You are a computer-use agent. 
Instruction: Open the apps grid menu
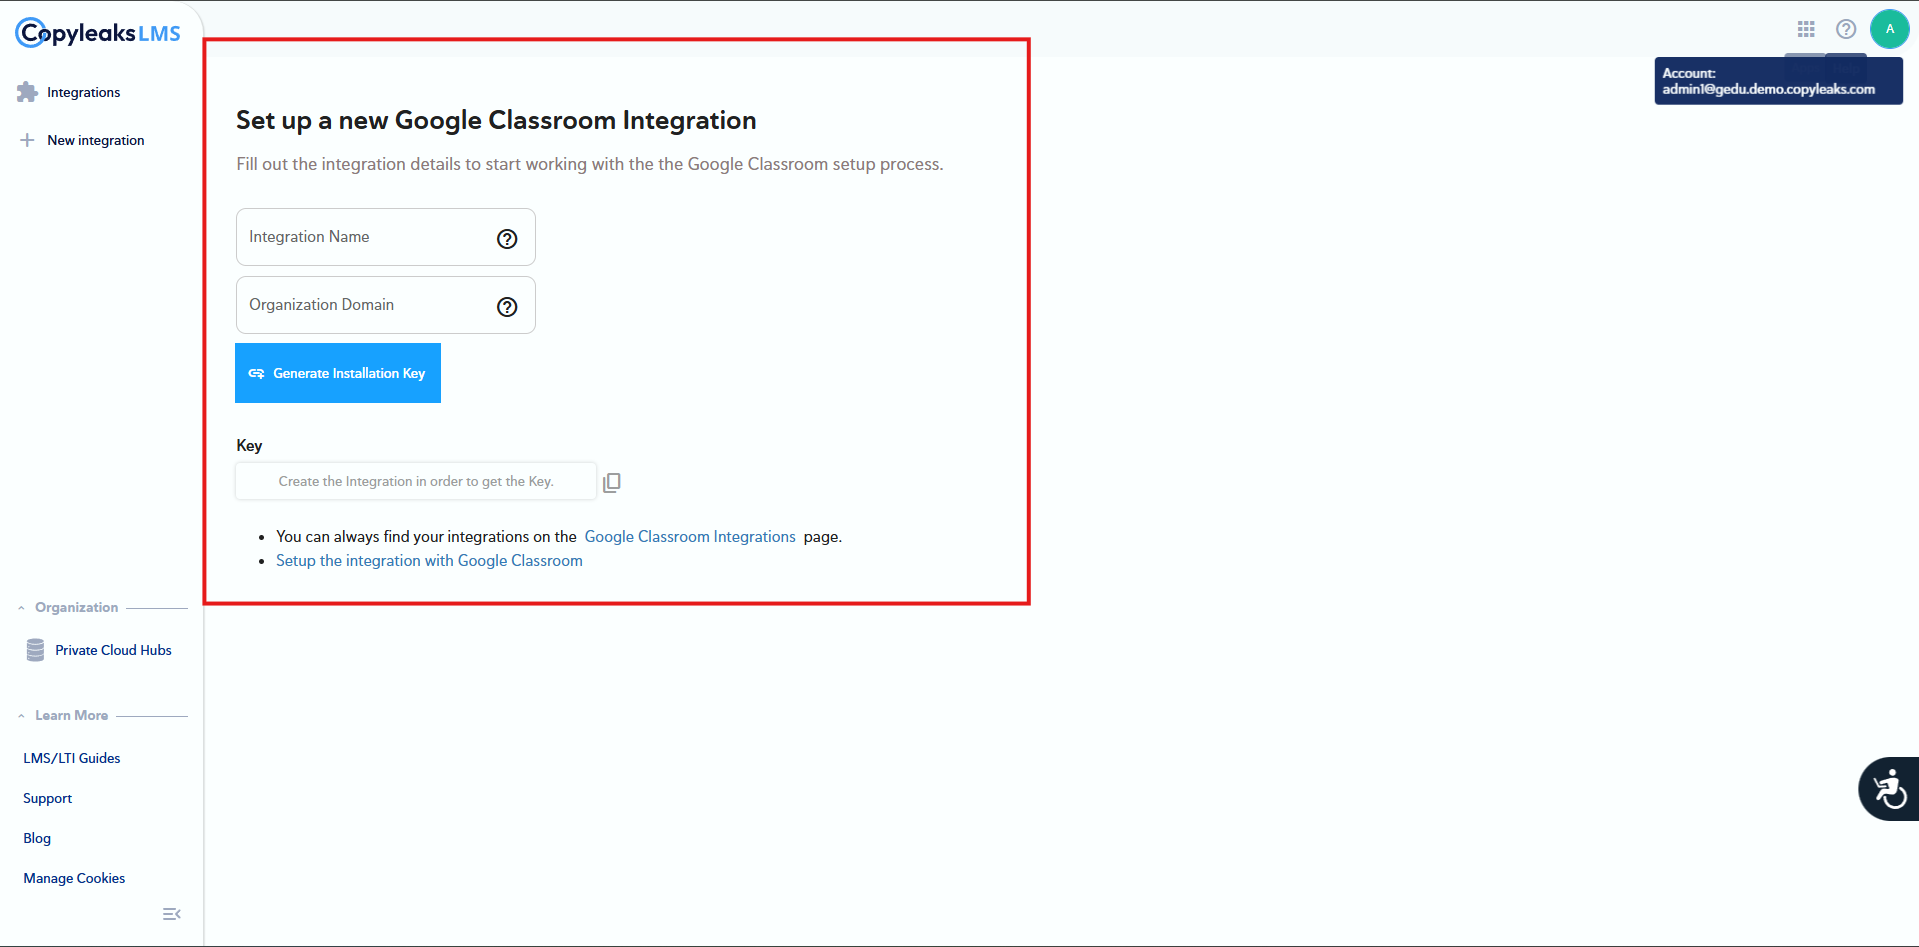point(1806,29)
